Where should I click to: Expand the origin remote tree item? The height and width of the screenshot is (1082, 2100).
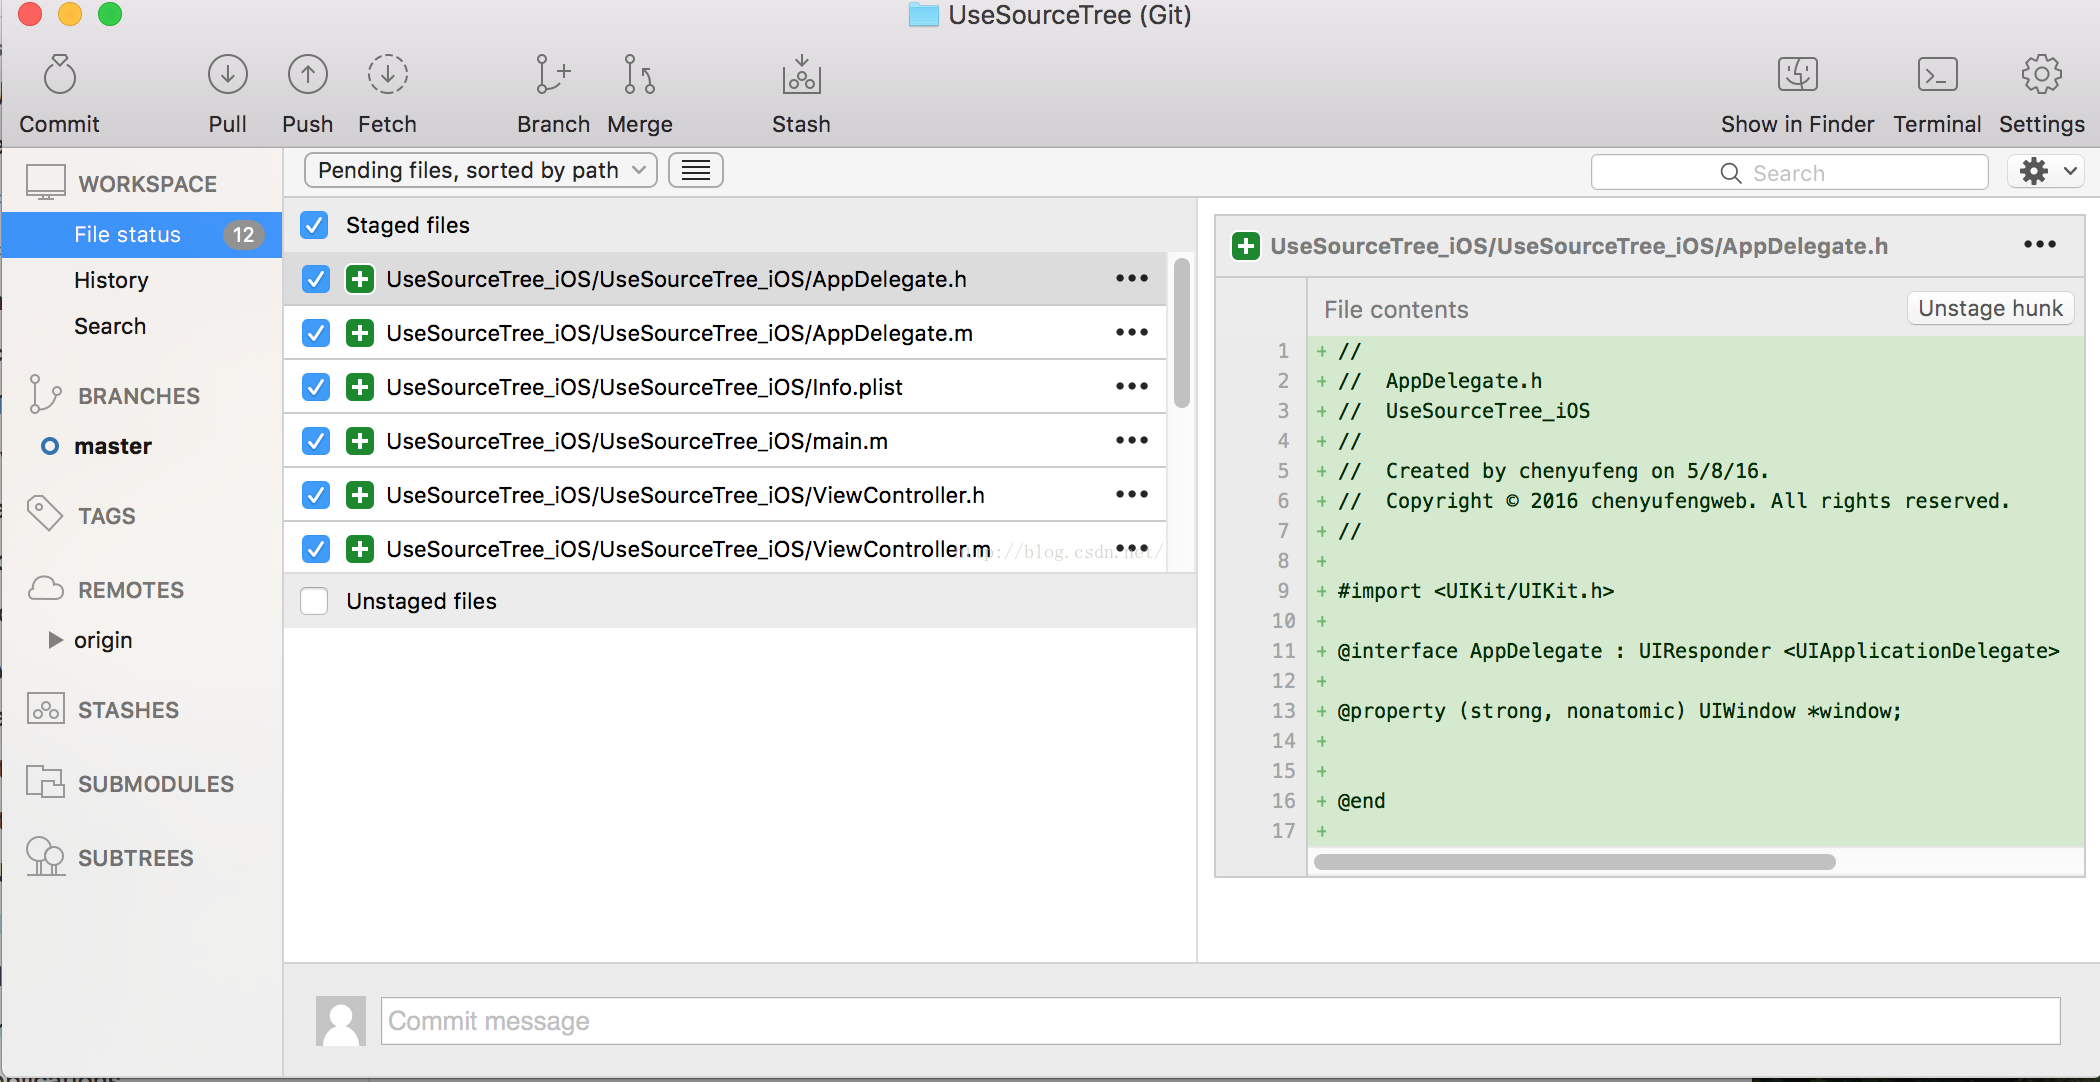pyautogui.click(x=56, y=640)
